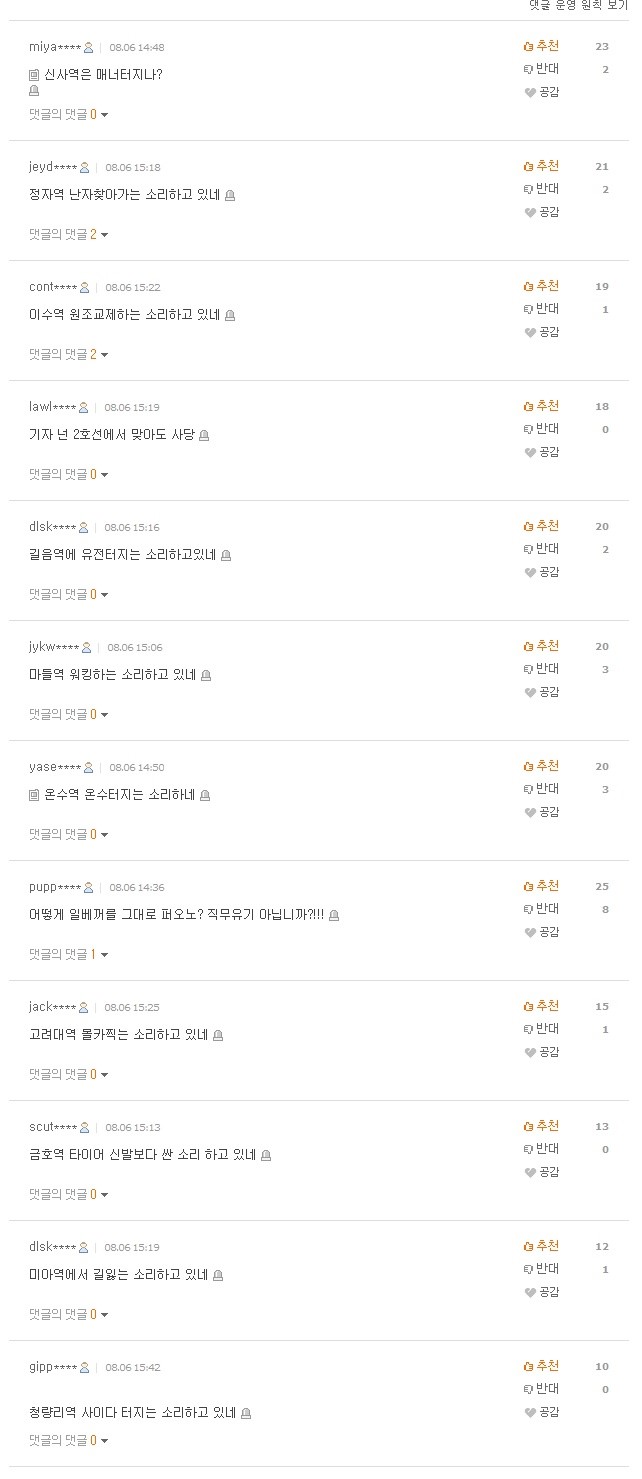Open 댓글 운영 원칙 보기 link

click(578, 5)
